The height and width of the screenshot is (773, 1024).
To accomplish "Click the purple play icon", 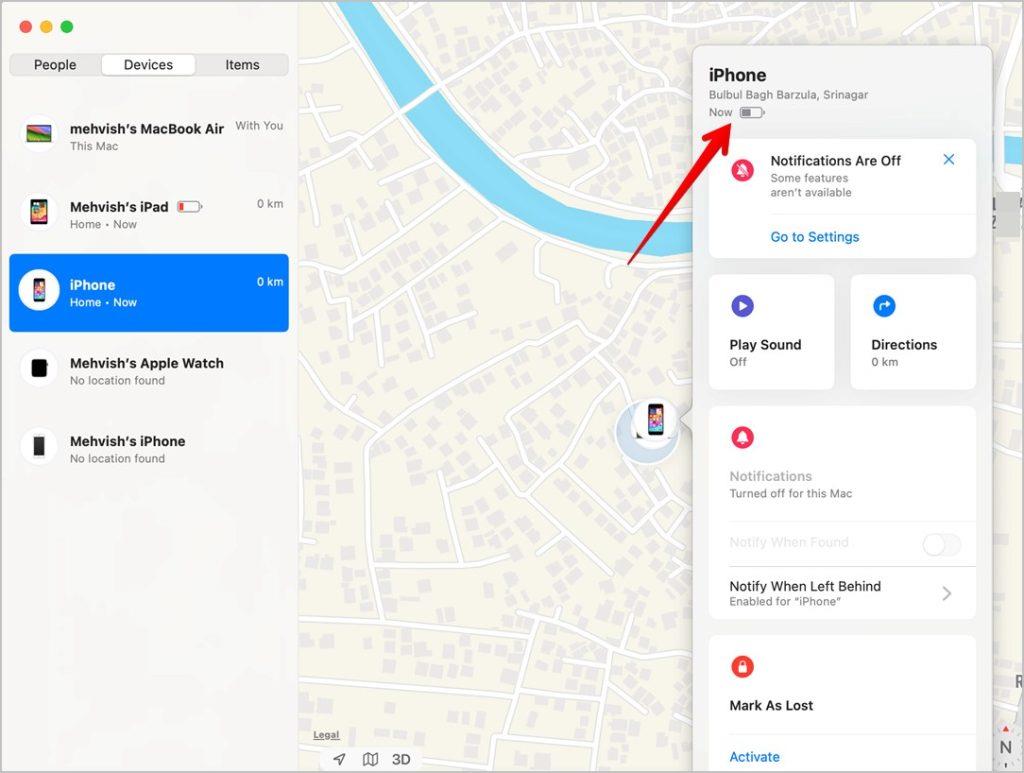I will pyautogui.click(x=743, y=306).
